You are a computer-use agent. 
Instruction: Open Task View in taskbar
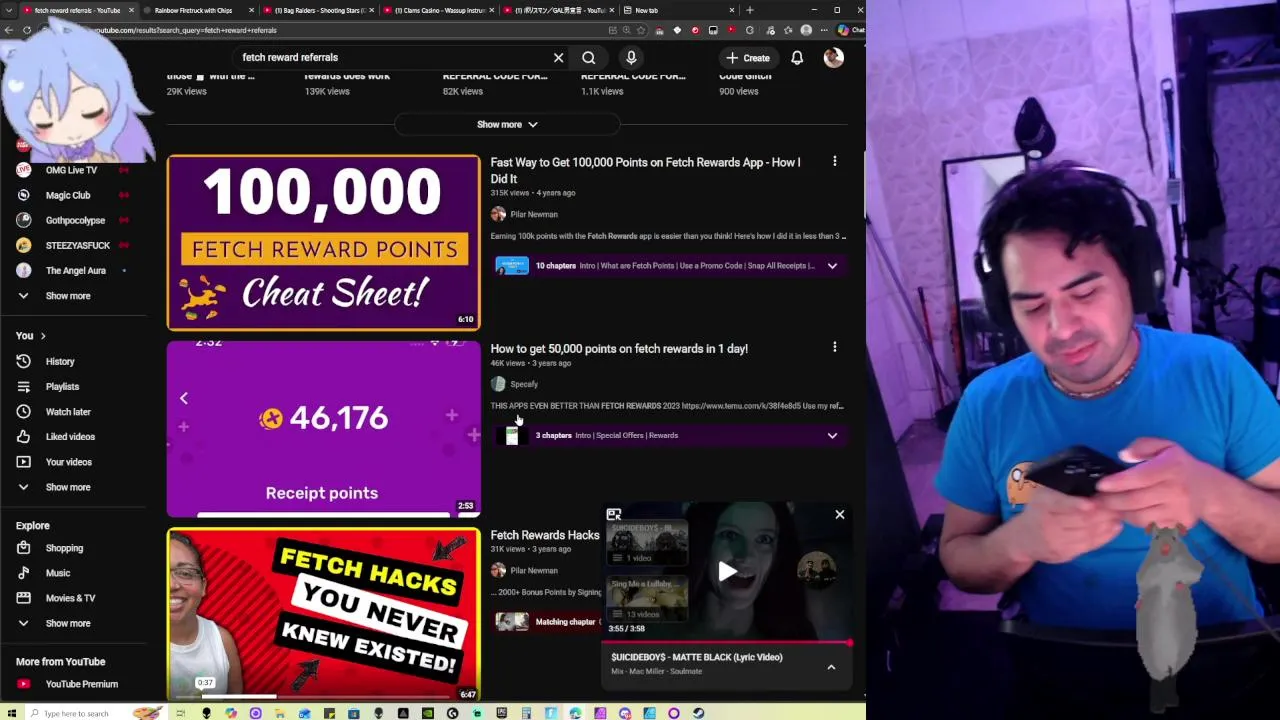tap(180, 713)
